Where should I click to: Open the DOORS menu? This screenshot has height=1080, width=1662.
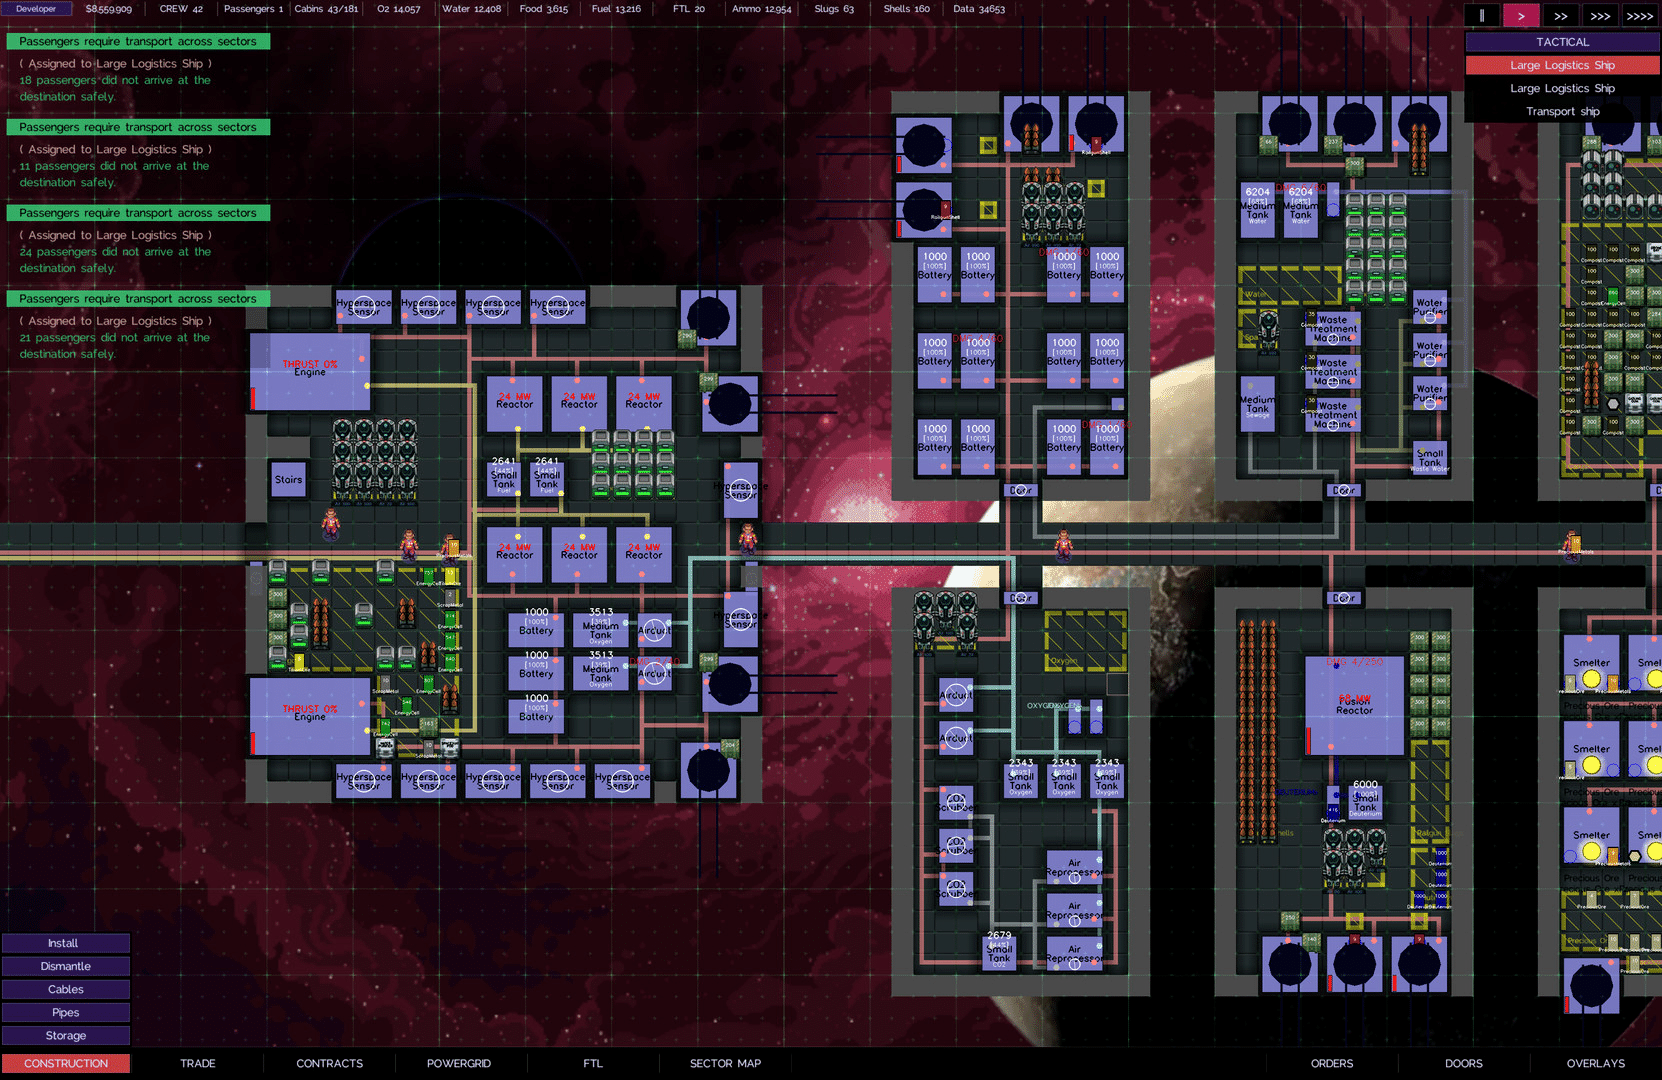(1464, 1063)
